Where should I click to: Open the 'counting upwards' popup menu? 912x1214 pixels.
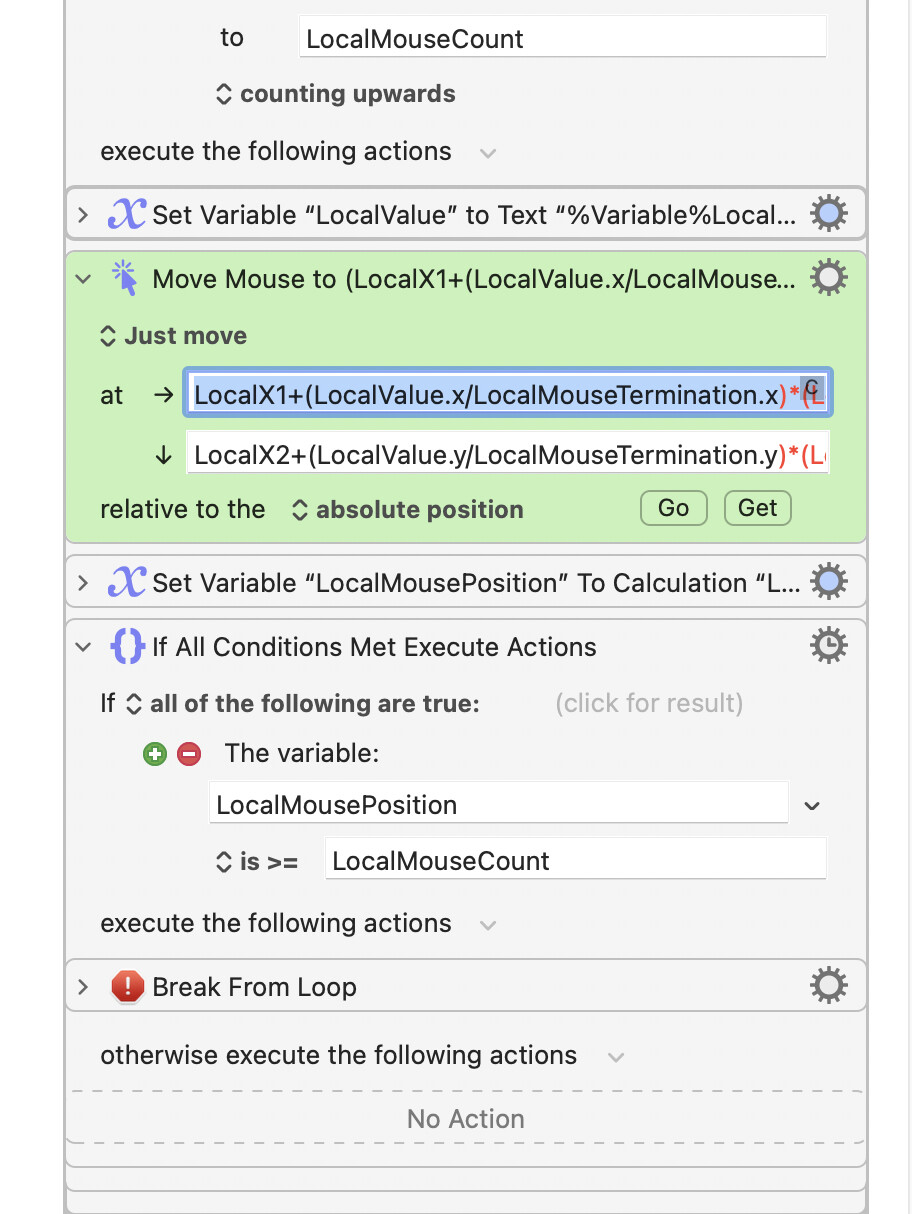[x=336, y=95]
